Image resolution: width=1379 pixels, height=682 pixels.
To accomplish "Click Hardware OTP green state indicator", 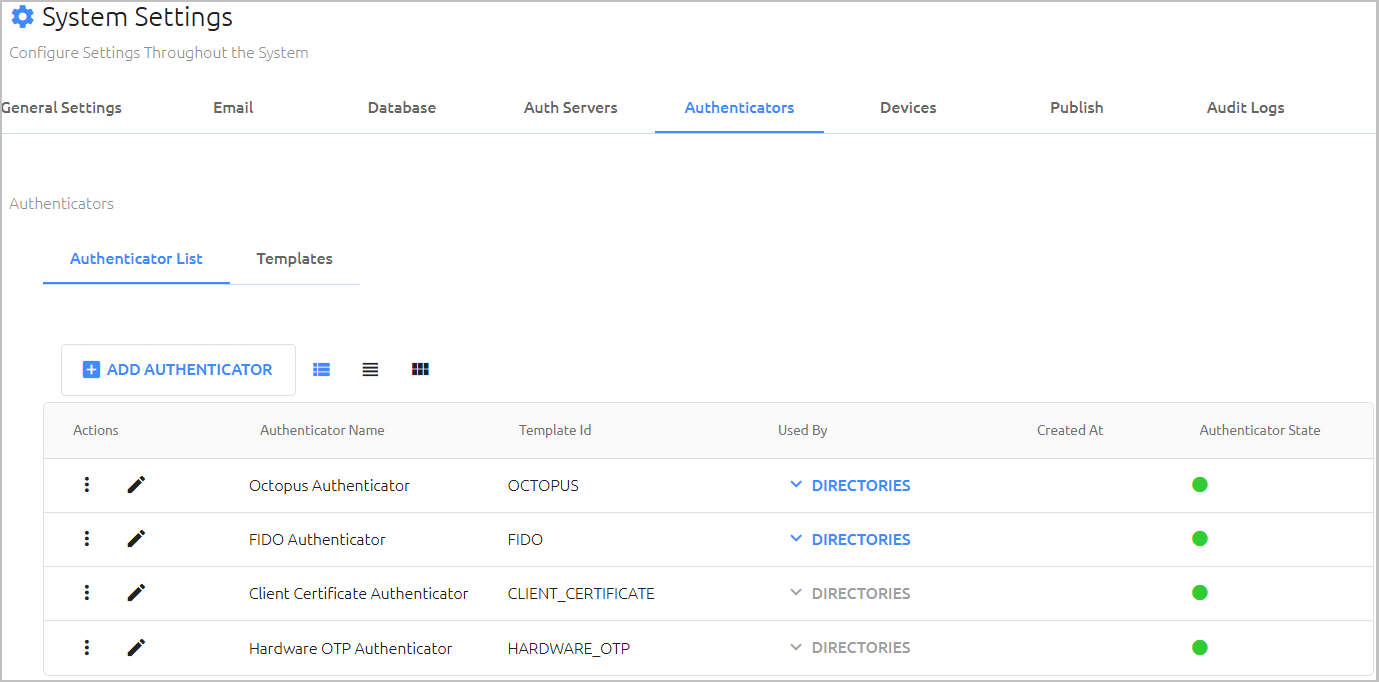I will pyautogui.click(x=1200, y=648).
